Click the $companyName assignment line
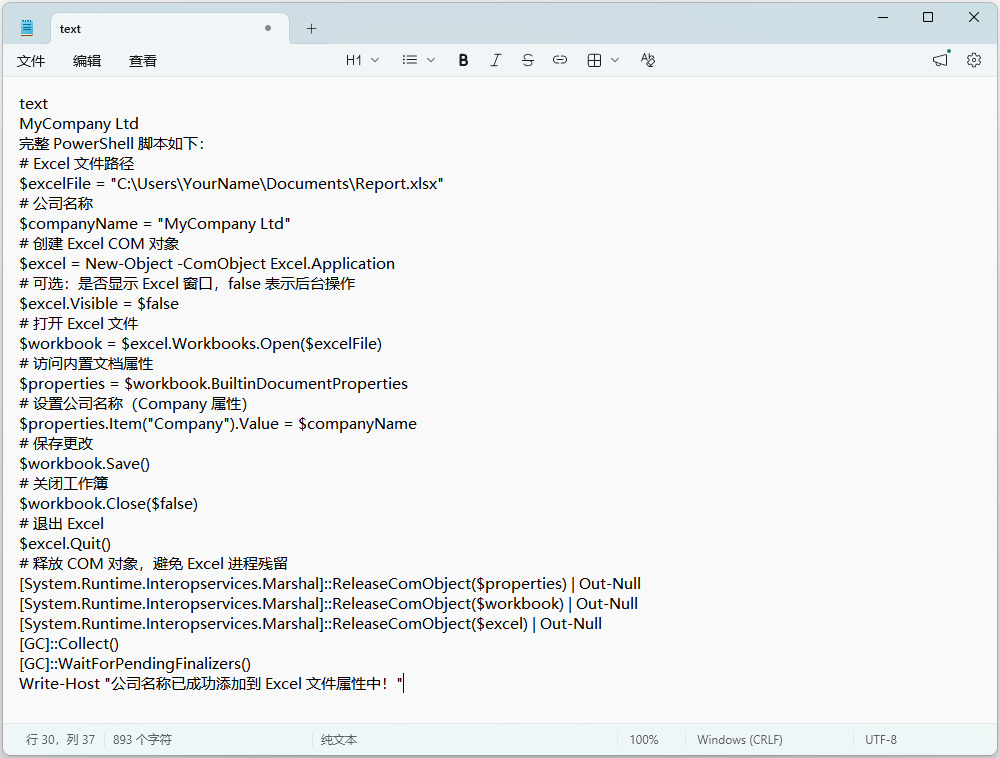Image resolution: width=1000 pixels, height=758 pixels. tap(155, 224)
